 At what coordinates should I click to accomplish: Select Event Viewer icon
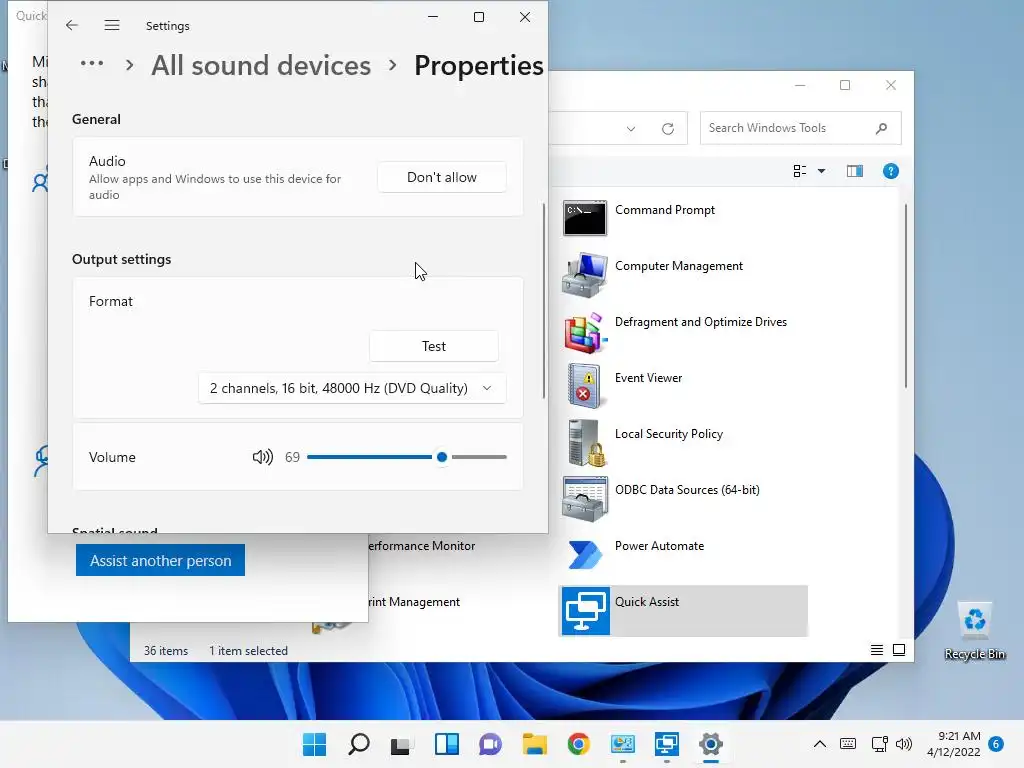[583, 387]
